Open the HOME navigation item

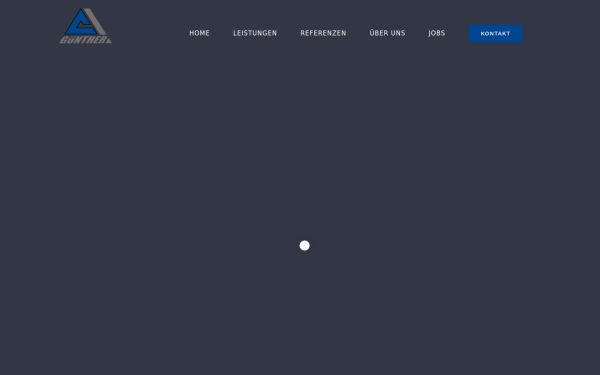[199, 33]
